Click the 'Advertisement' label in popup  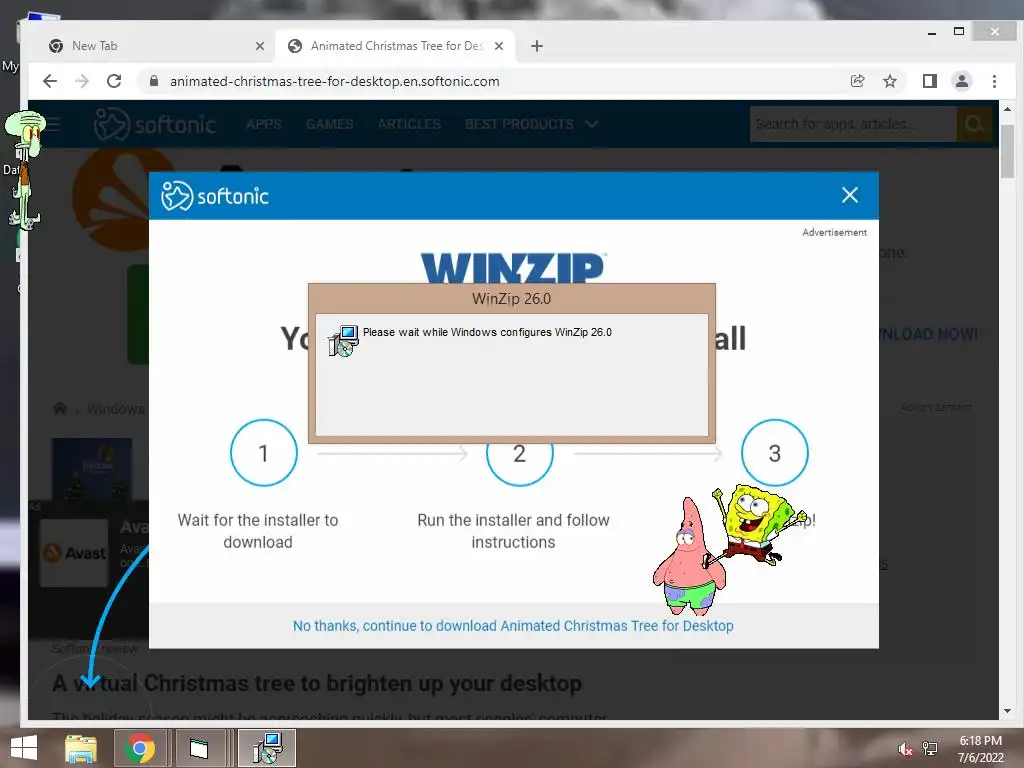pos(835,232)
